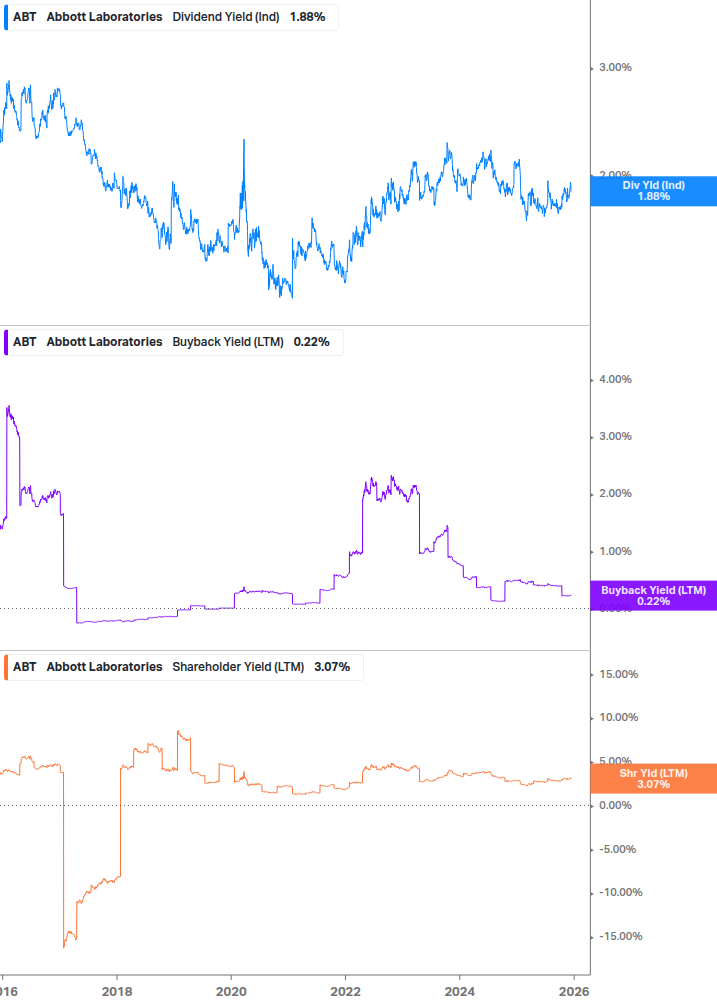Click the 2020 label on the time axis
The image size is (717, 1005).
231,992
